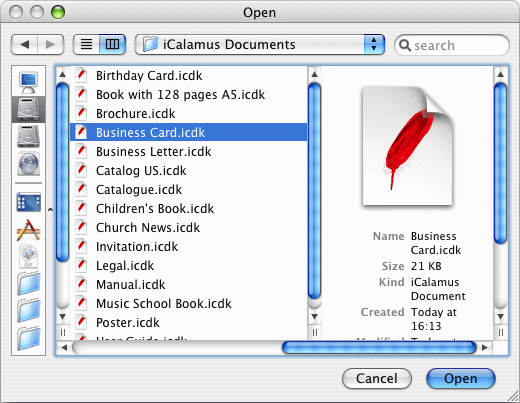
Task: Click the large feather preview thumbnail
Action: coord(407,147)
